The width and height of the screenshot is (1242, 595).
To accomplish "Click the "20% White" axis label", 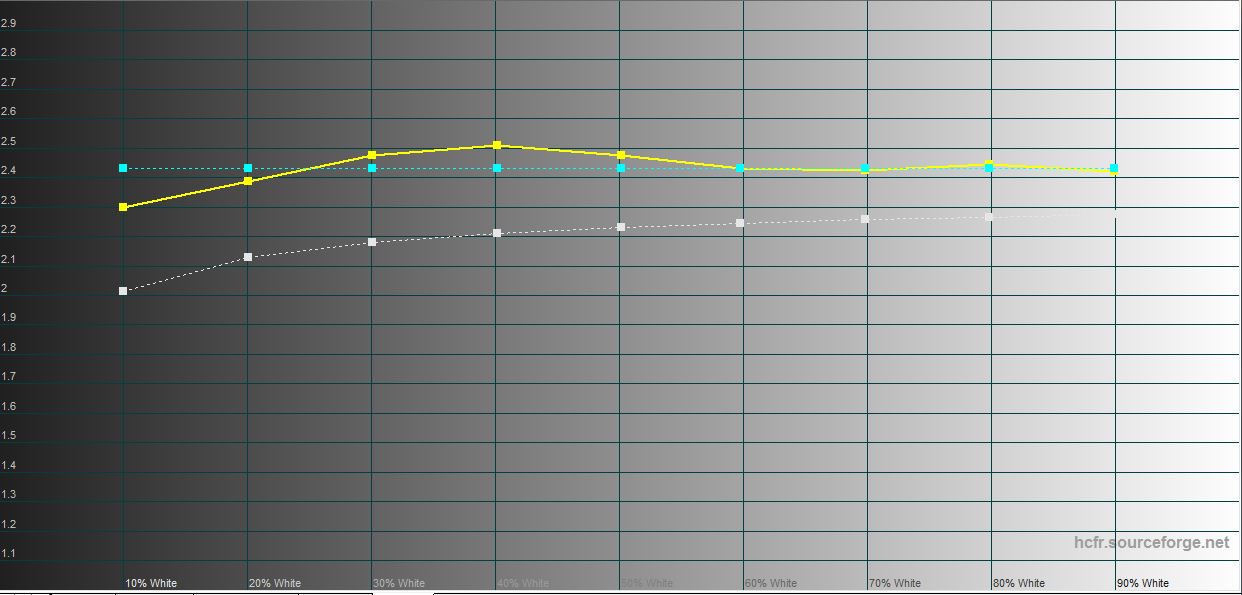I will [x=275, y=583].
